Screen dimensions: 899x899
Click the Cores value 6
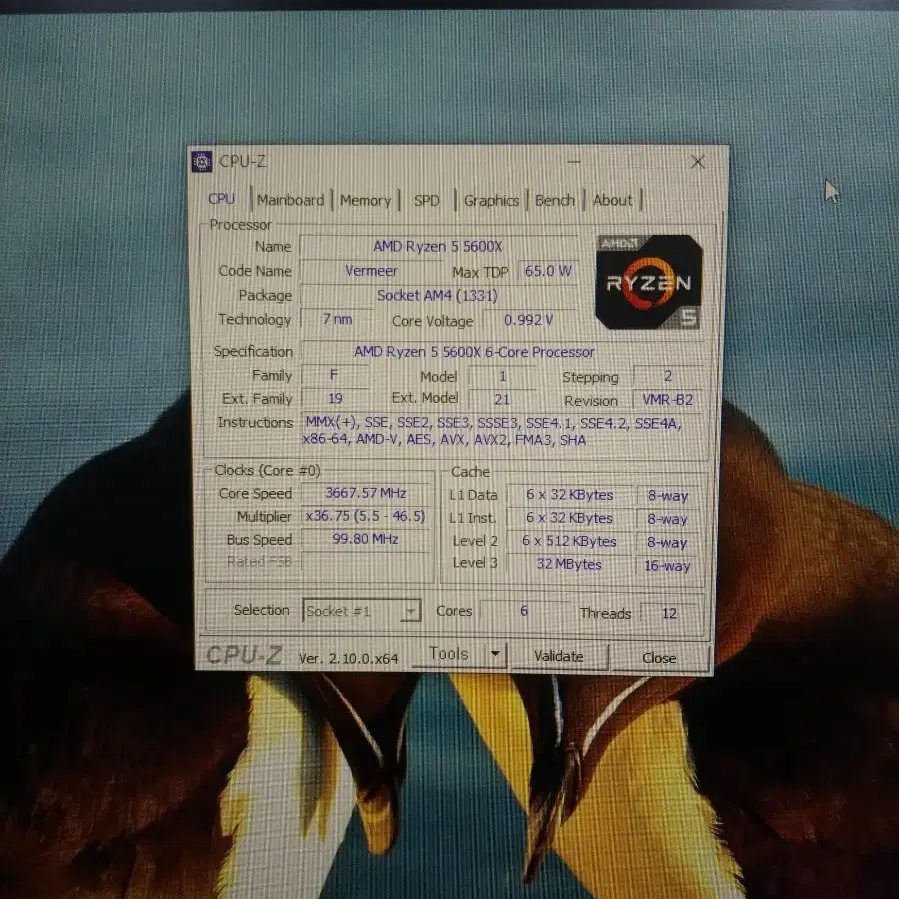(x=523, y=611)
